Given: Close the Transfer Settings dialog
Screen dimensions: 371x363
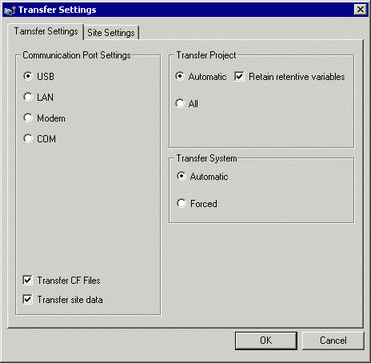Looking at the screenshot, I should coord(360,10).
